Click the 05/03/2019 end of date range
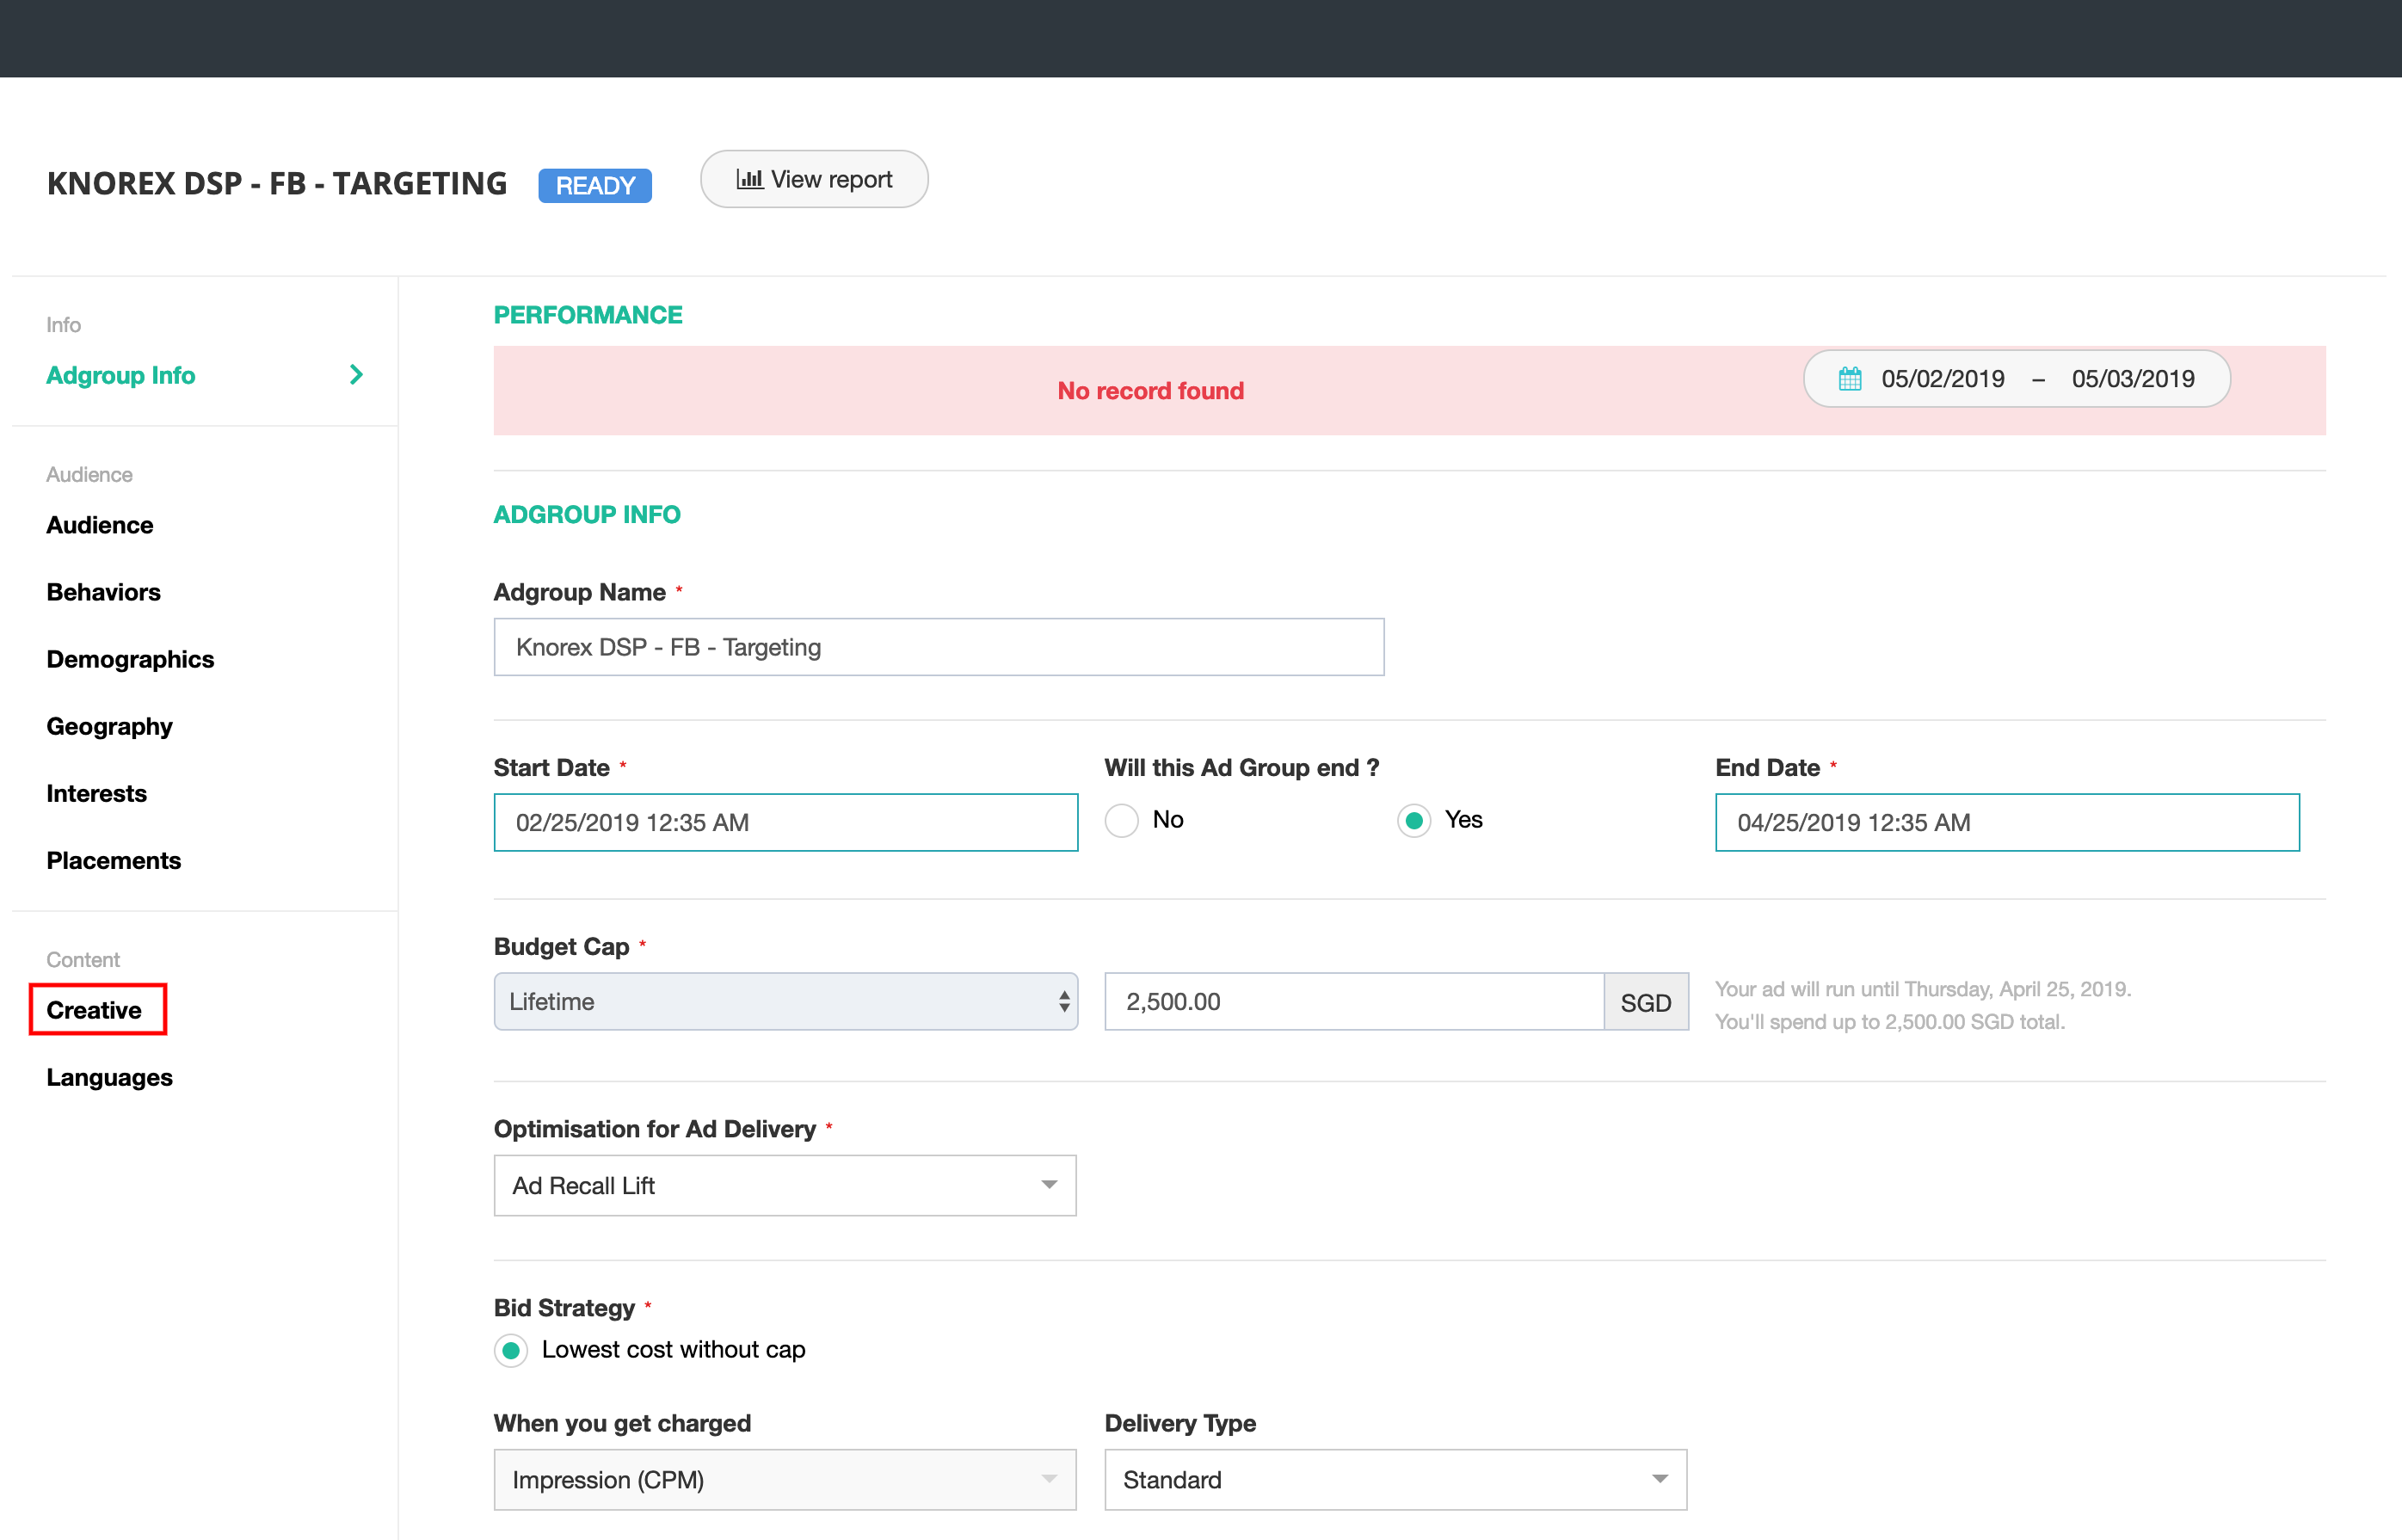2402x1540 pixels. click(x=2133, y=379)
